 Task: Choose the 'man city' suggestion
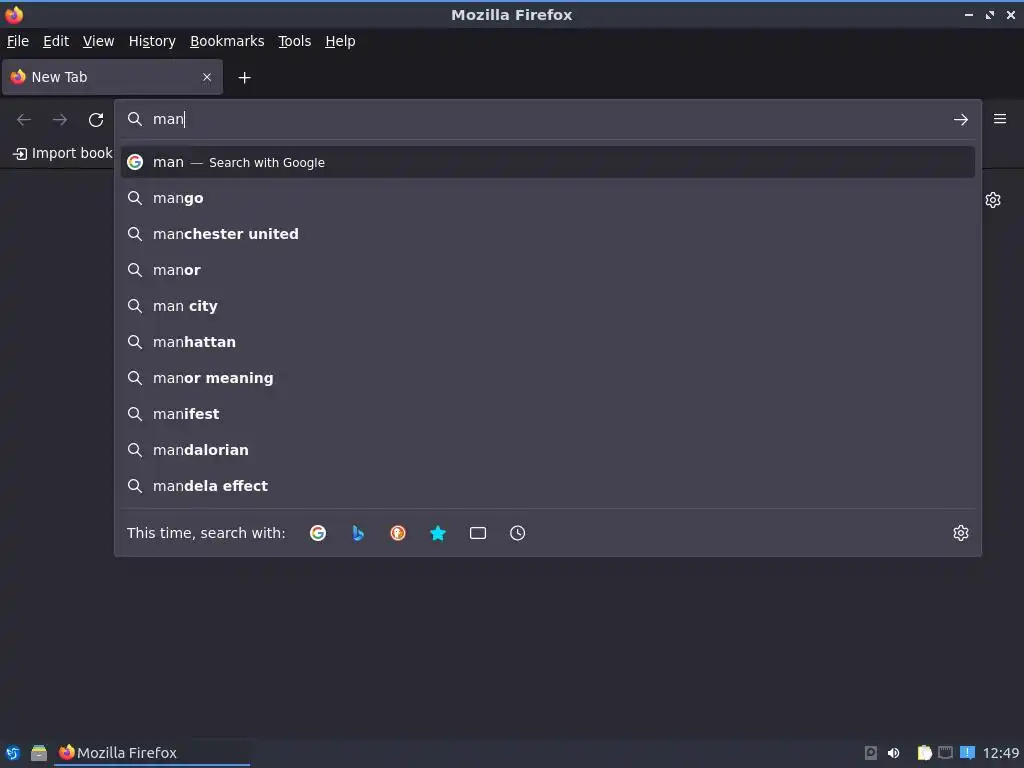[547, 306]
